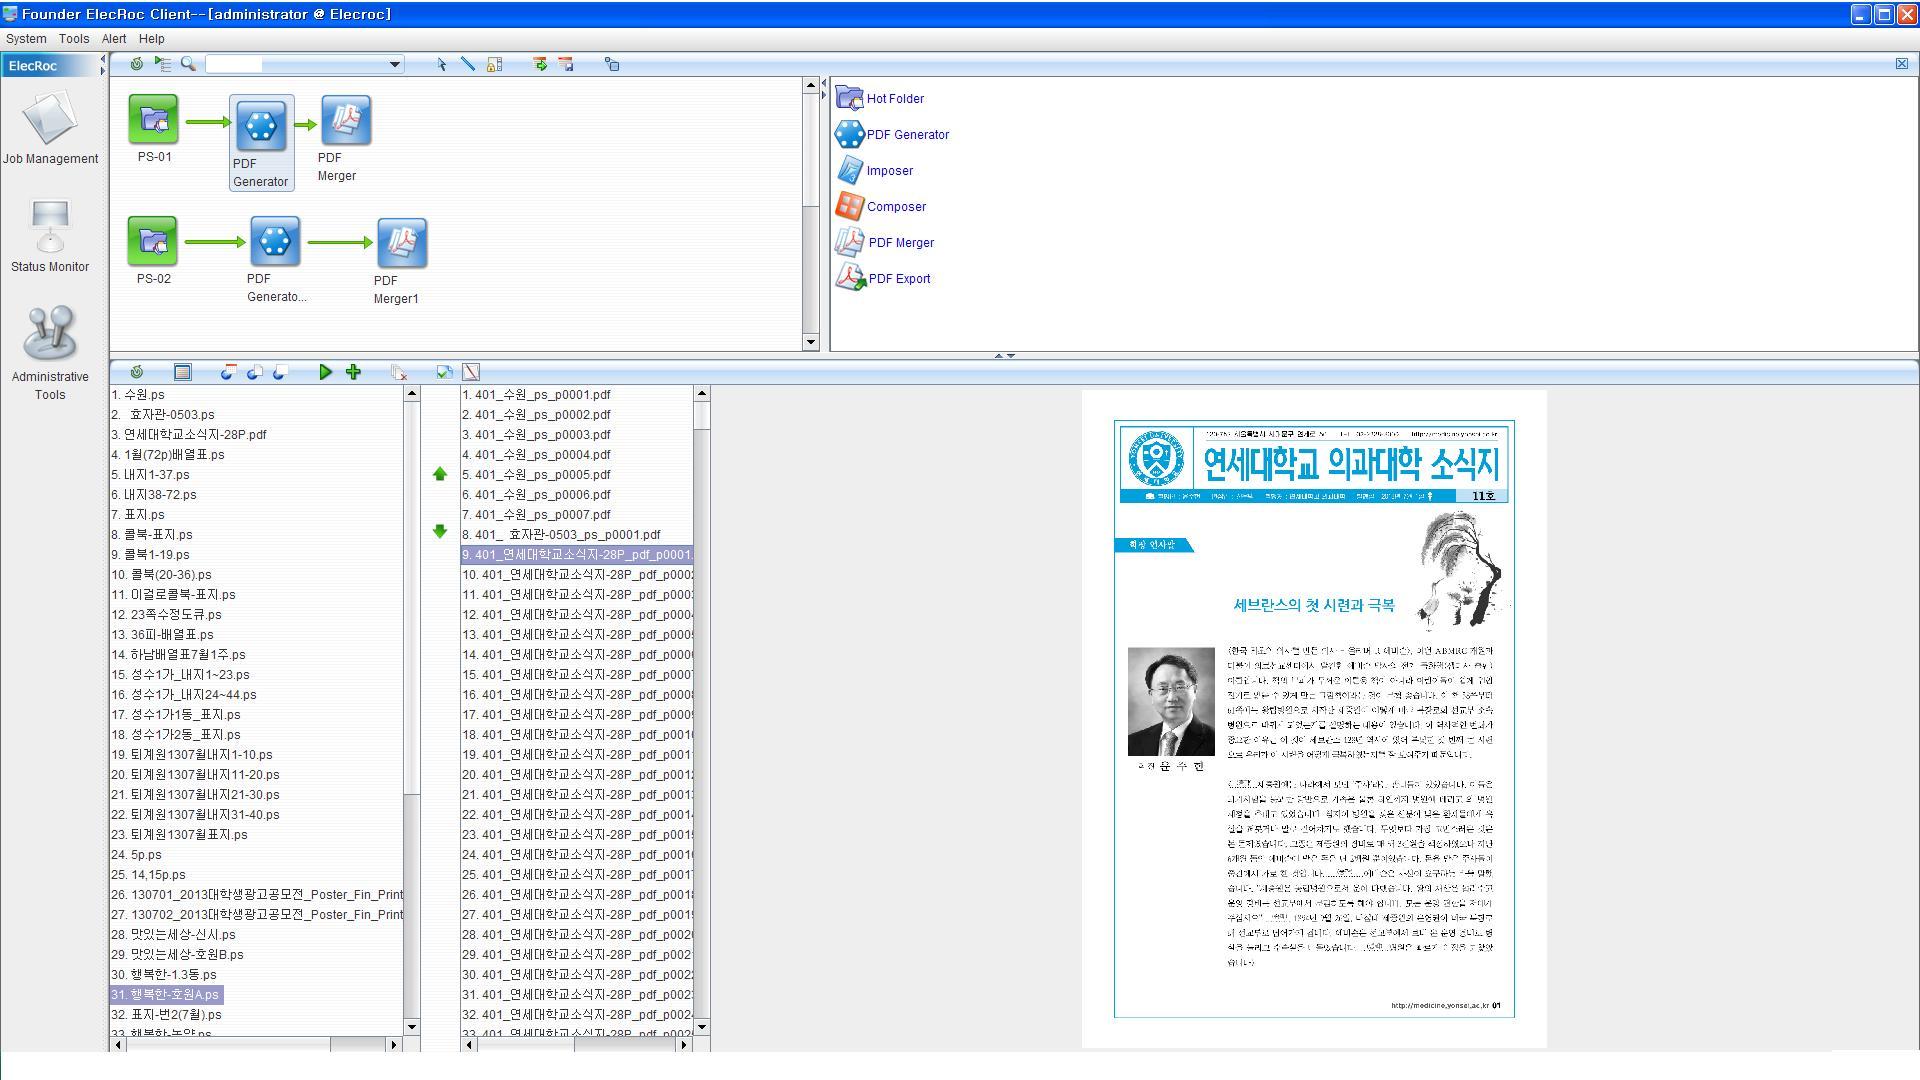This screenshot has height=1080, width=1920.
Task: Click the green play submit icon
Action: (x=325, y=372)
